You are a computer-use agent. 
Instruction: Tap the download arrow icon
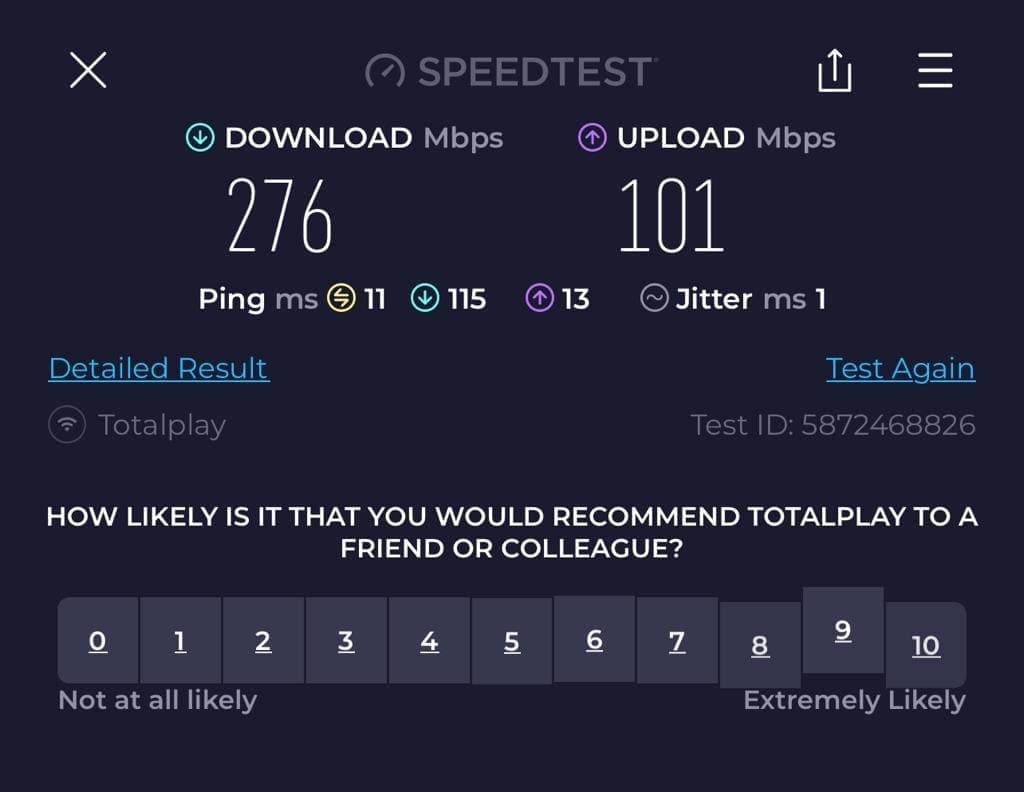200,138
